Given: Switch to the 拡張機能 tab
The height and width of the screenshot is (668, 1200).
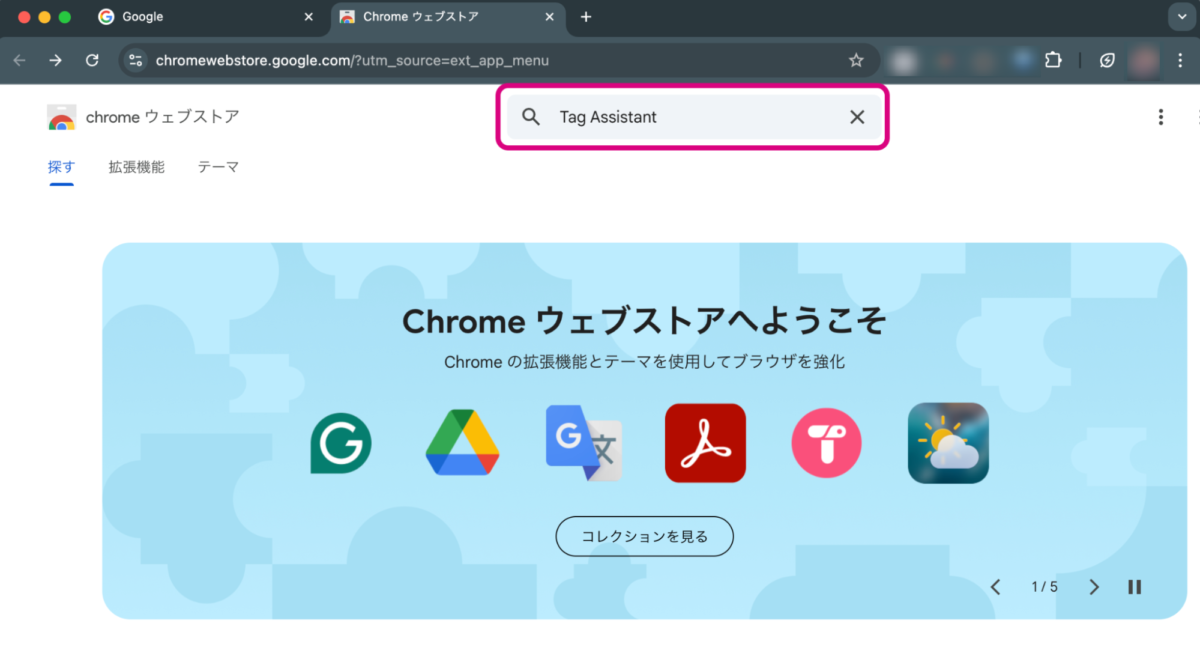Looking at the screenshot, I should [136, 167].
